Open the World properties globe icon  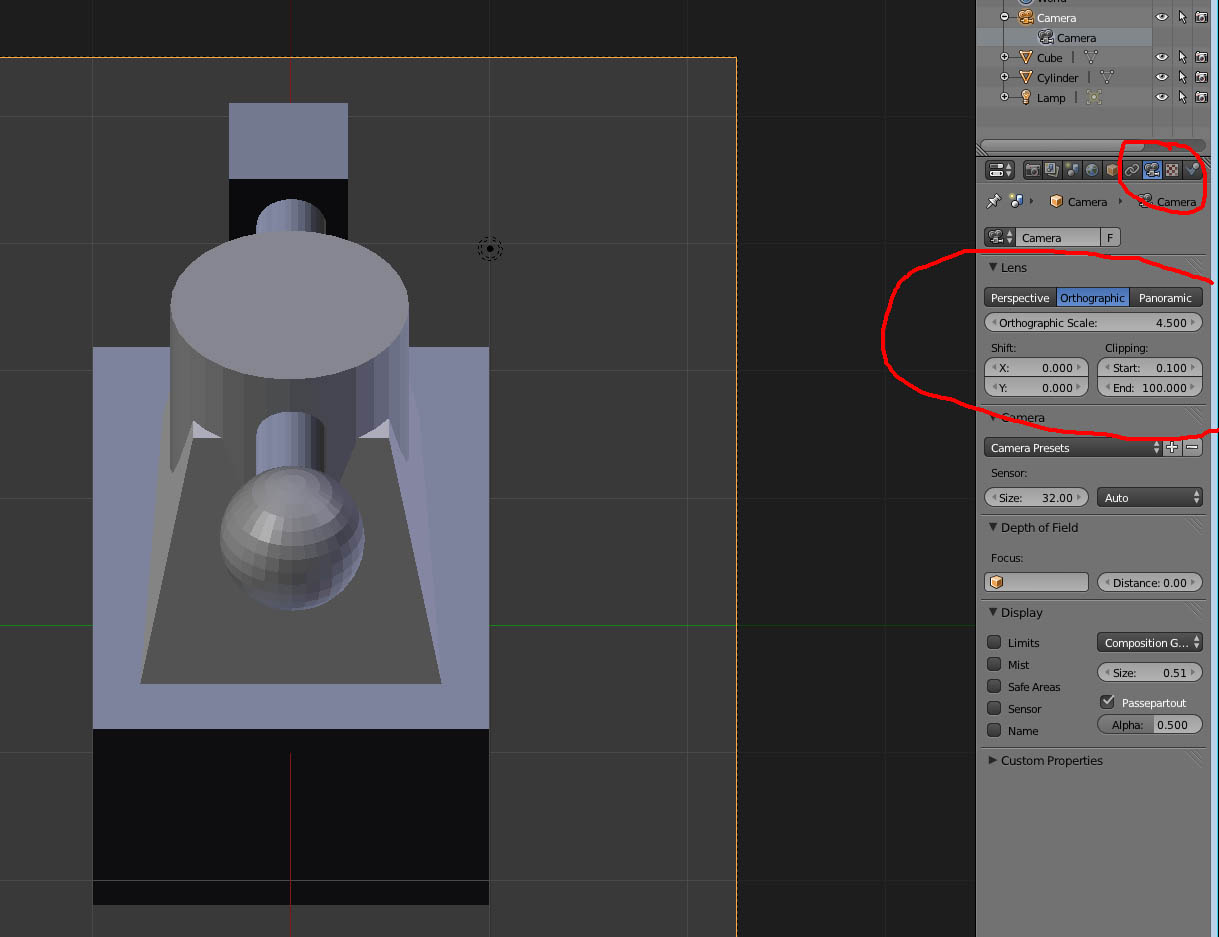(x=1092, y=170)
